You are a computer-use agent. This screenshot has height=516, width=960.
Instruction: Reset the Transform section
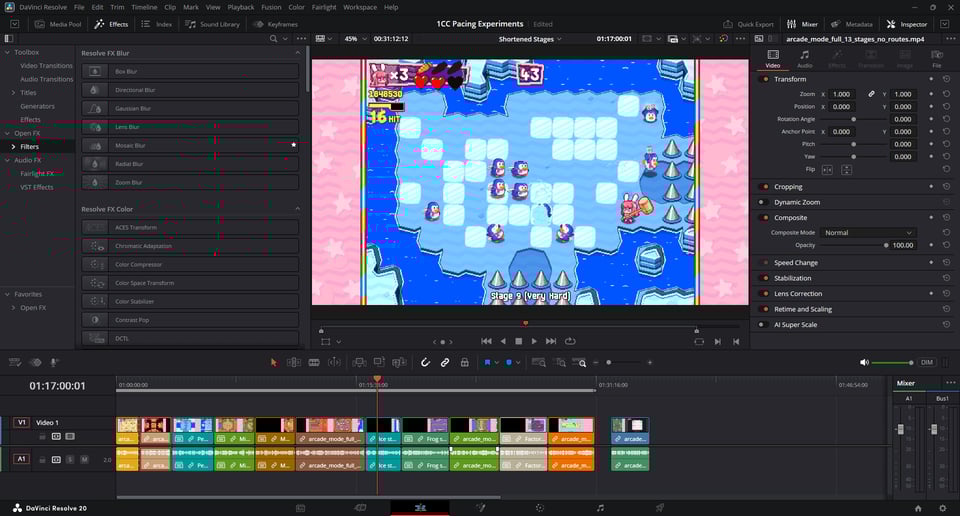(947, 79)
